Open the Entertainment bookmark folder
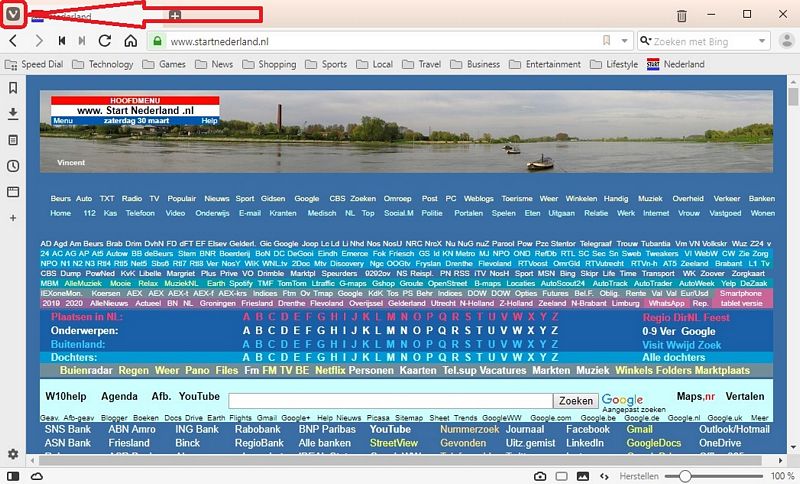The image size is (800, 484). tap(545, 64)
